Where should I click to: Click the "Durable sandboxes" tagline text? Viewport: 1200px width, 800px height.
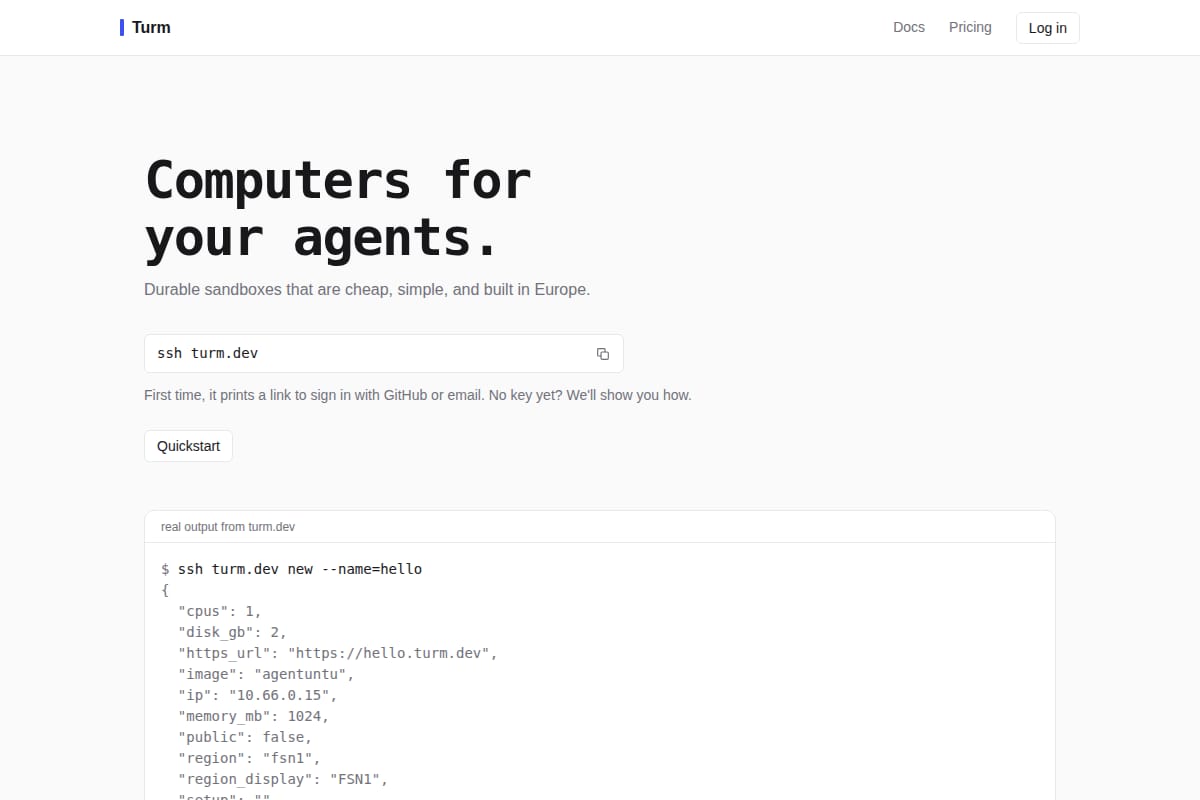tap(367, 290)
